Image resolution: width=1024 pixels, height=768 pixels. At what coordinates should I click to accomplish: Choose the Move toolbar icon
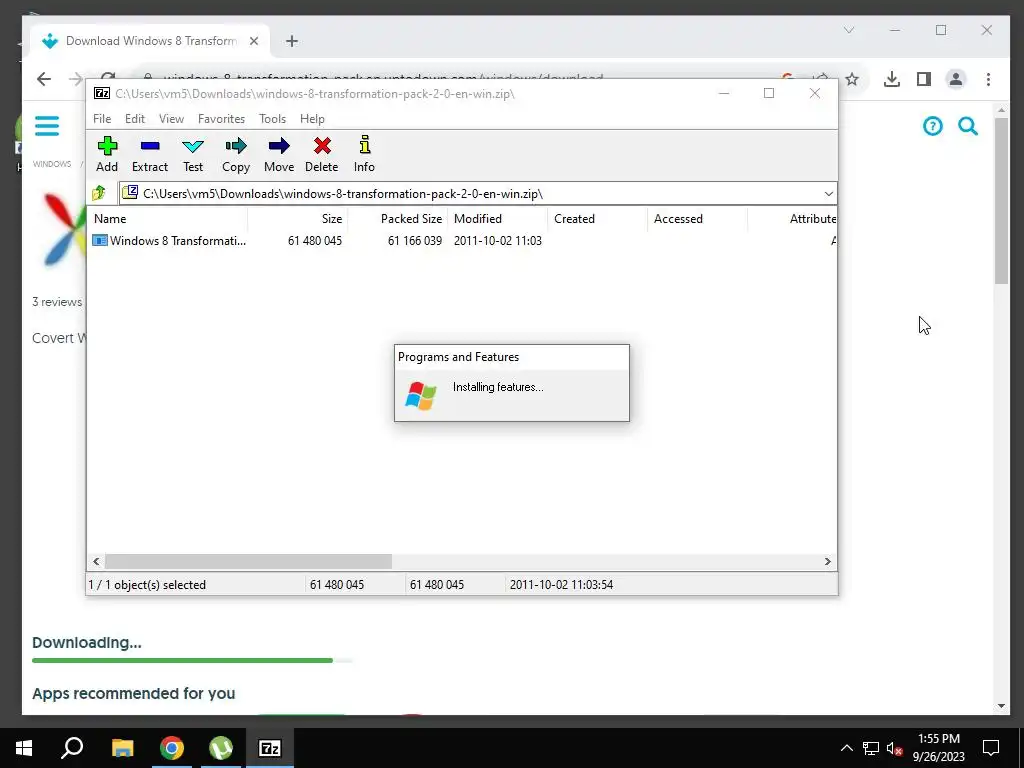pyautogui.click(x=279, y=154)
